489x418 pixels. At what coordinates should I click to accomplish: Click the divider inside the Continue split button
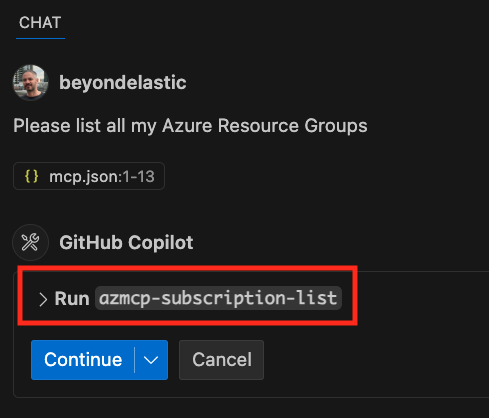[x=134, y=360]
